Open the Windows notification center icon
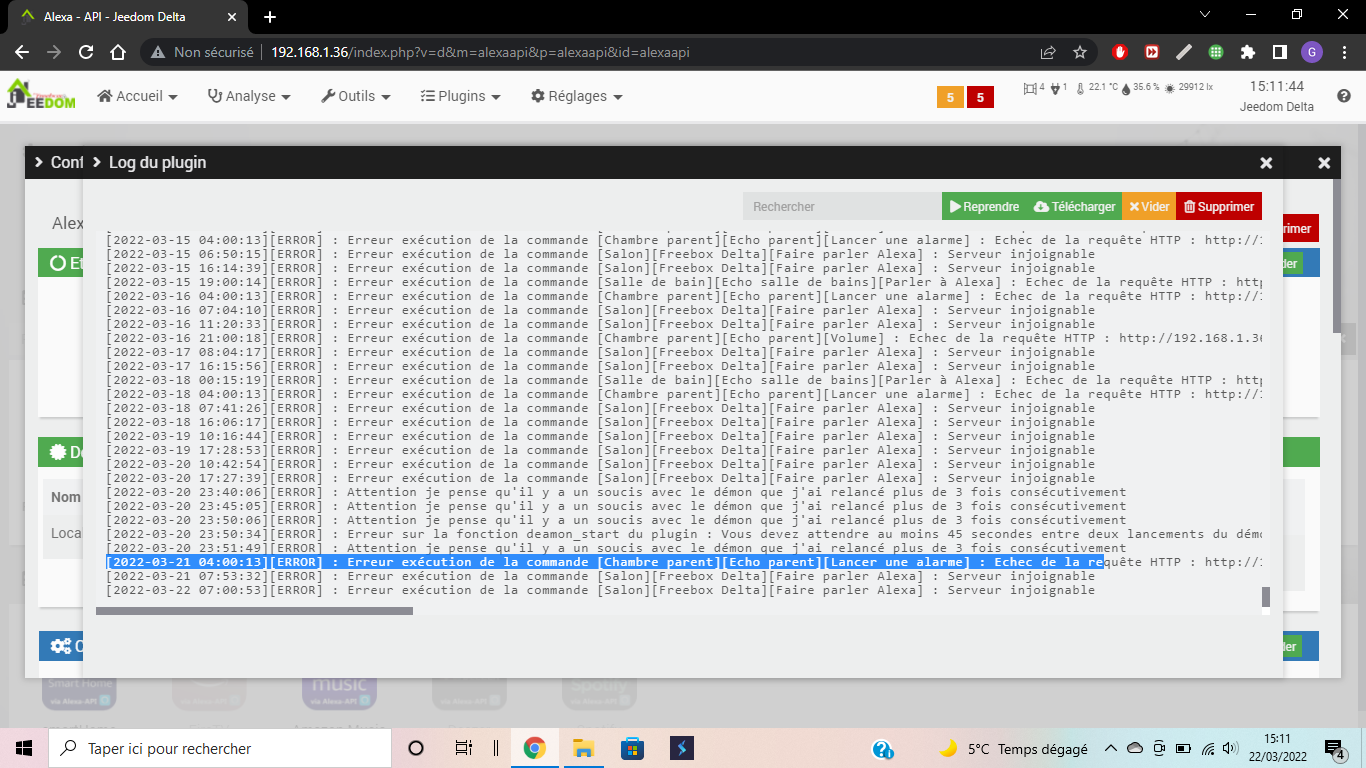Screen dimensions: 1366x768 [x=1335, y=748]
